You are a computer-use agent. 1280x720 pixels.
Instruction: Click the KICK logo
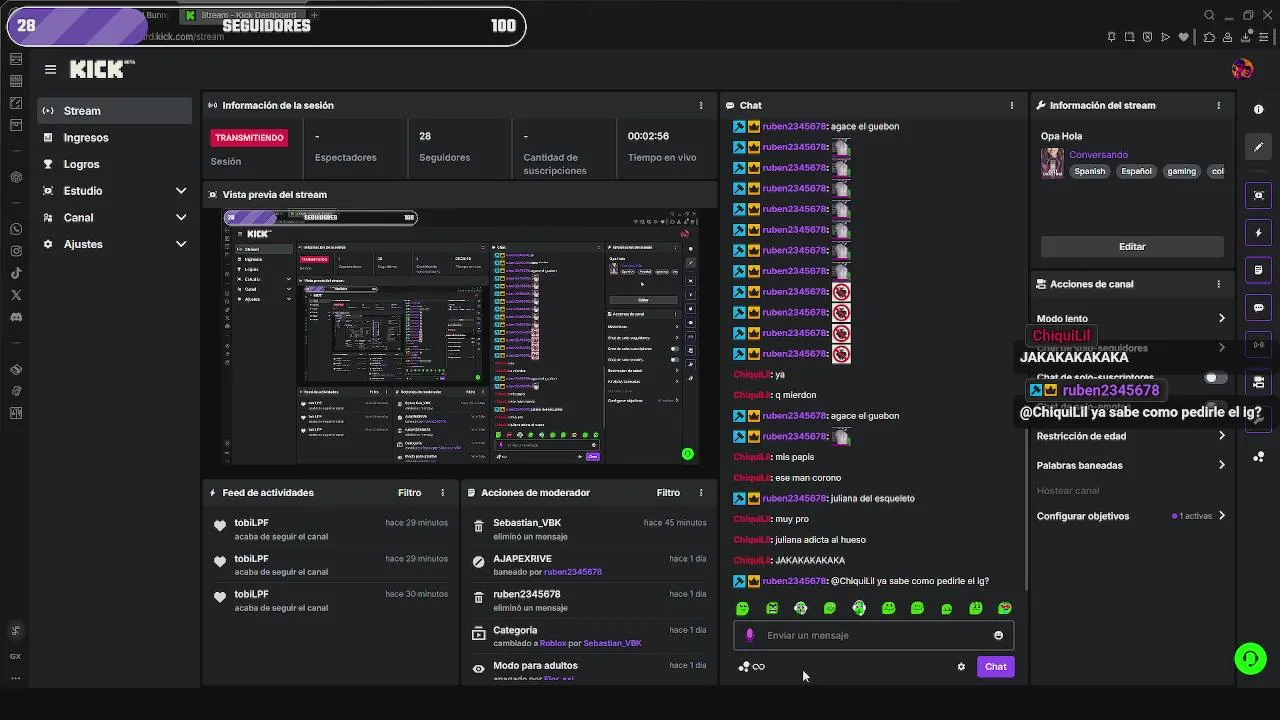[x=101, y=69]
